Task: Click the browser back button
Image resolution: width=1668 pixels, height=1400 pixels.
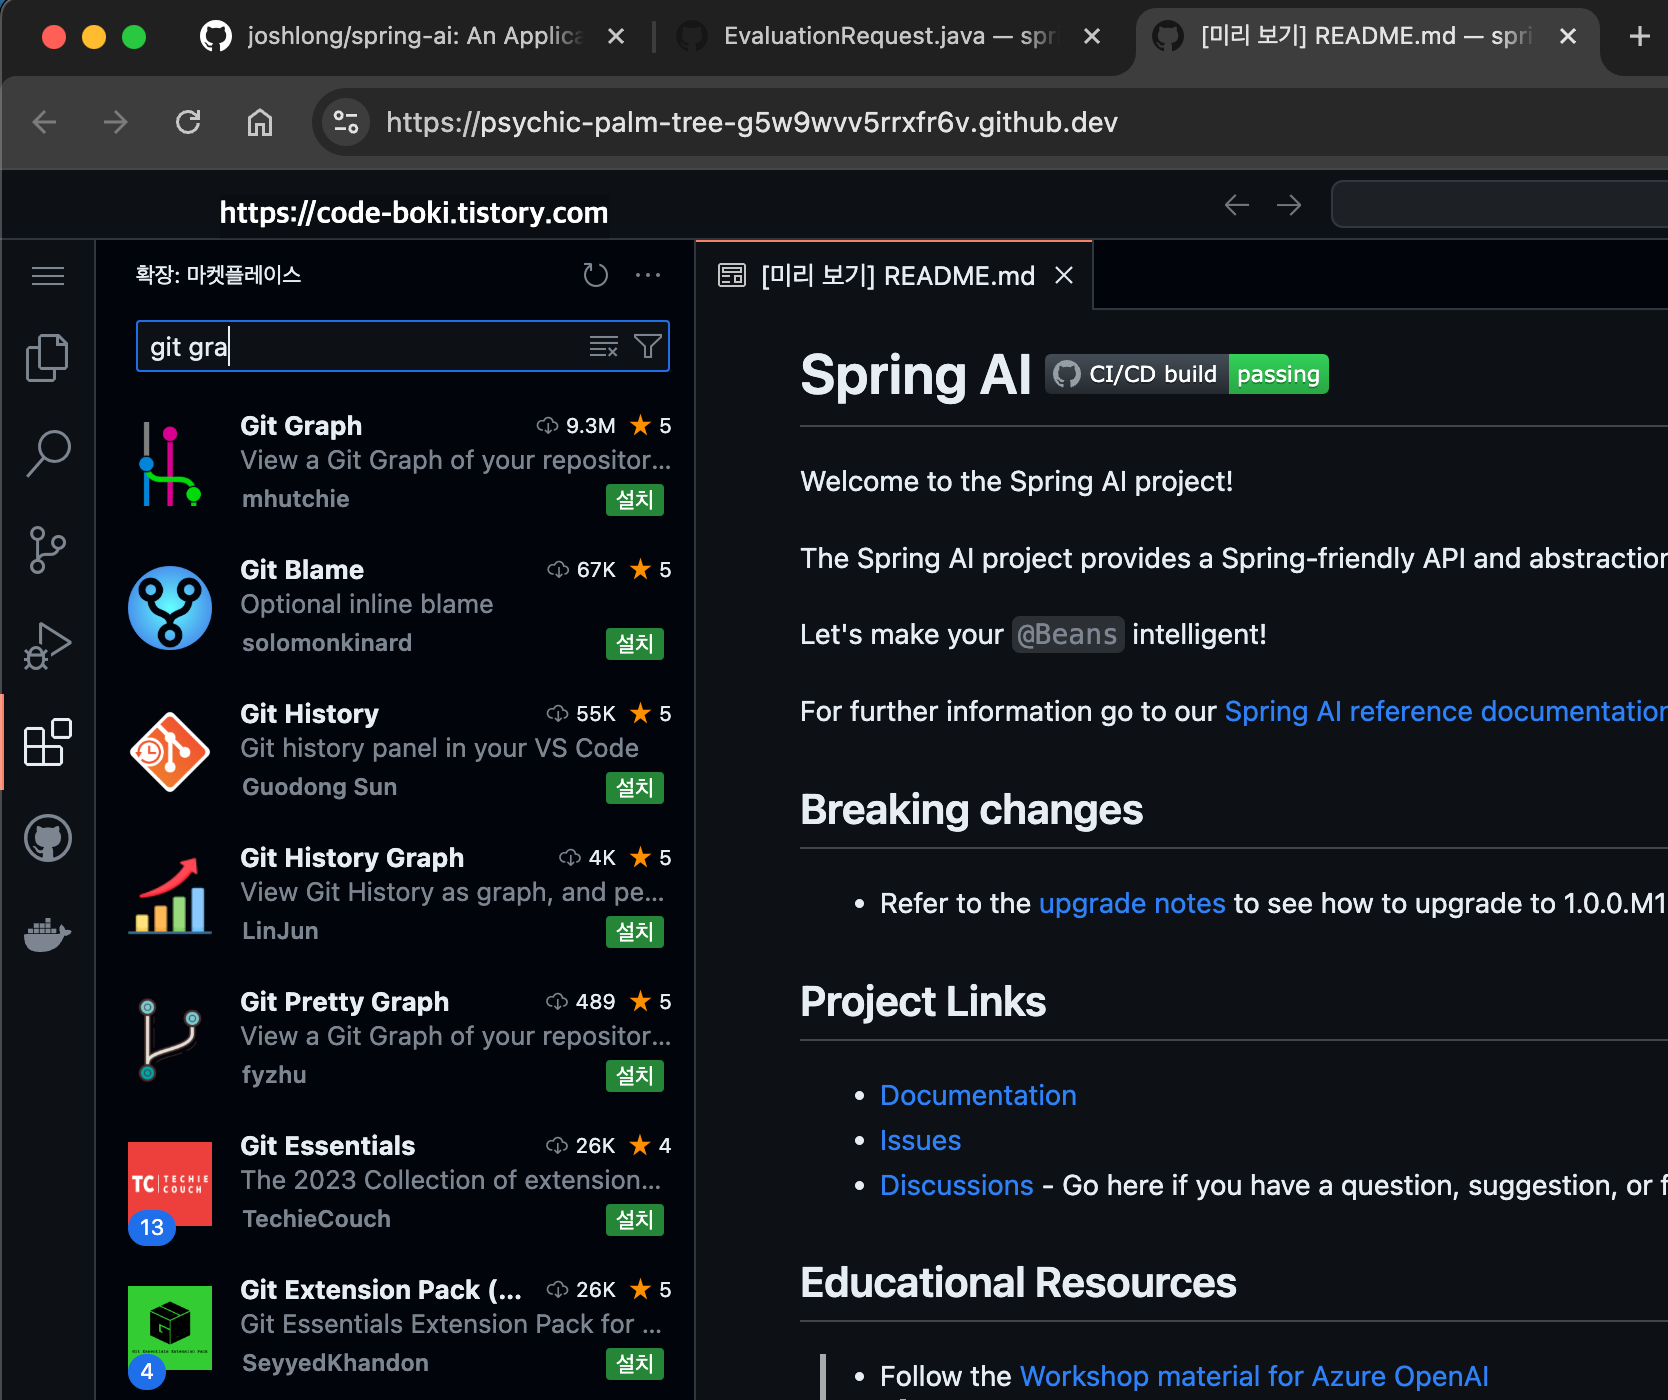Action: point(45,122)
